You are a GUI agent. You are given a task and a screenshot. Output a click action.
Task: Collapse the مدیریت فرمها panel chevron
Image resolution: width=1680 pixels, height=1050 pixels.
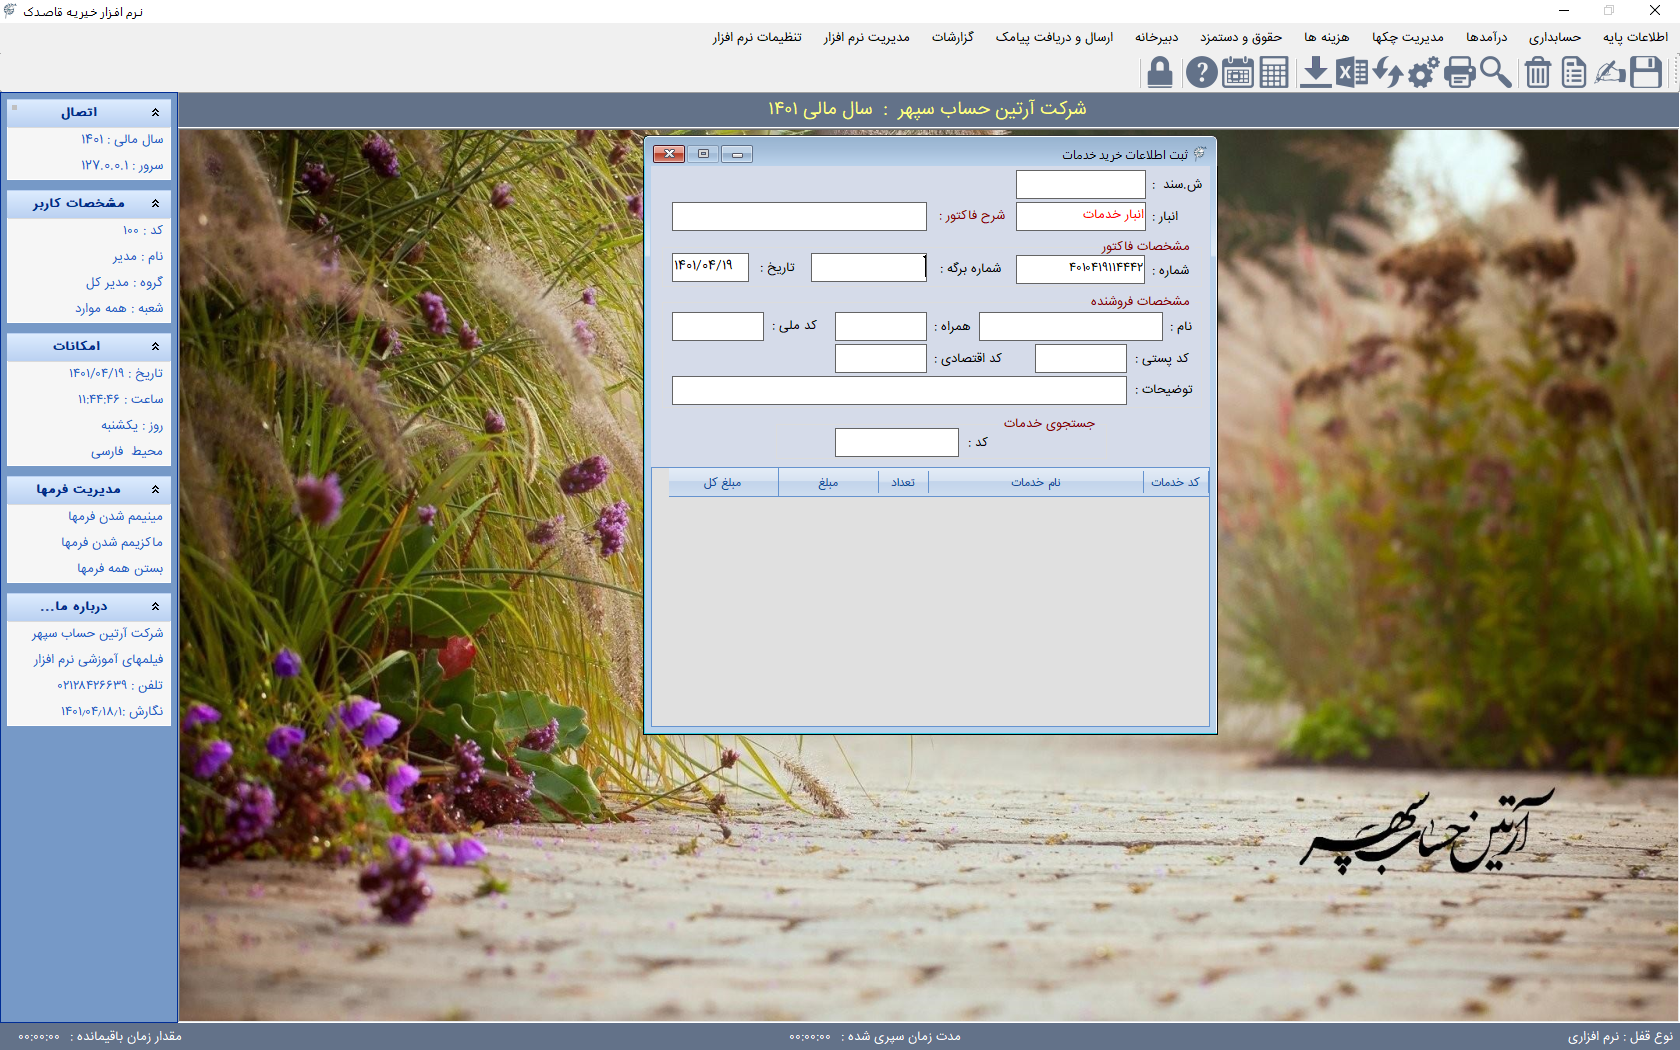tap(155, 489)
